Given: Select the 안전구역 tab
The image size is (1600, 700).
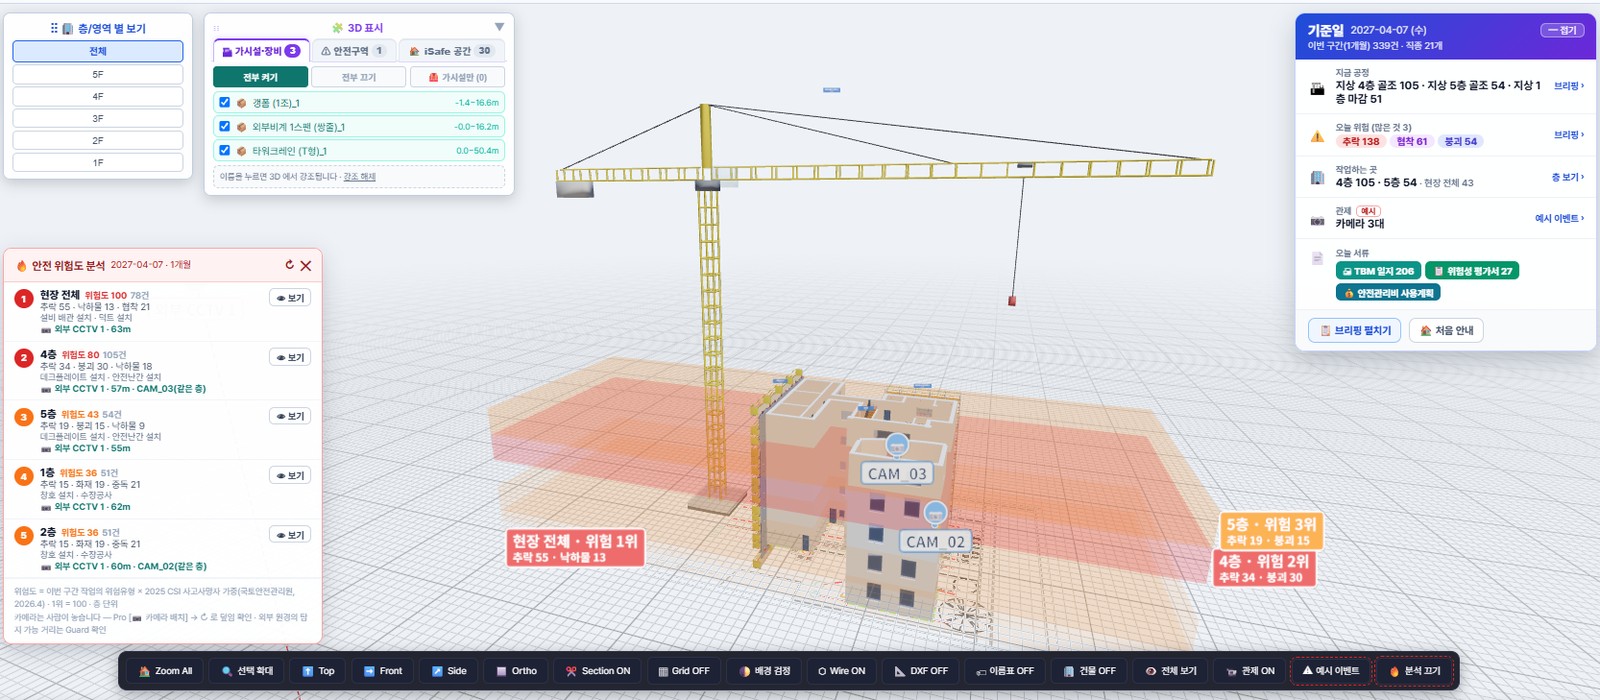Looking at the screenshot, I should coord(352,51).
